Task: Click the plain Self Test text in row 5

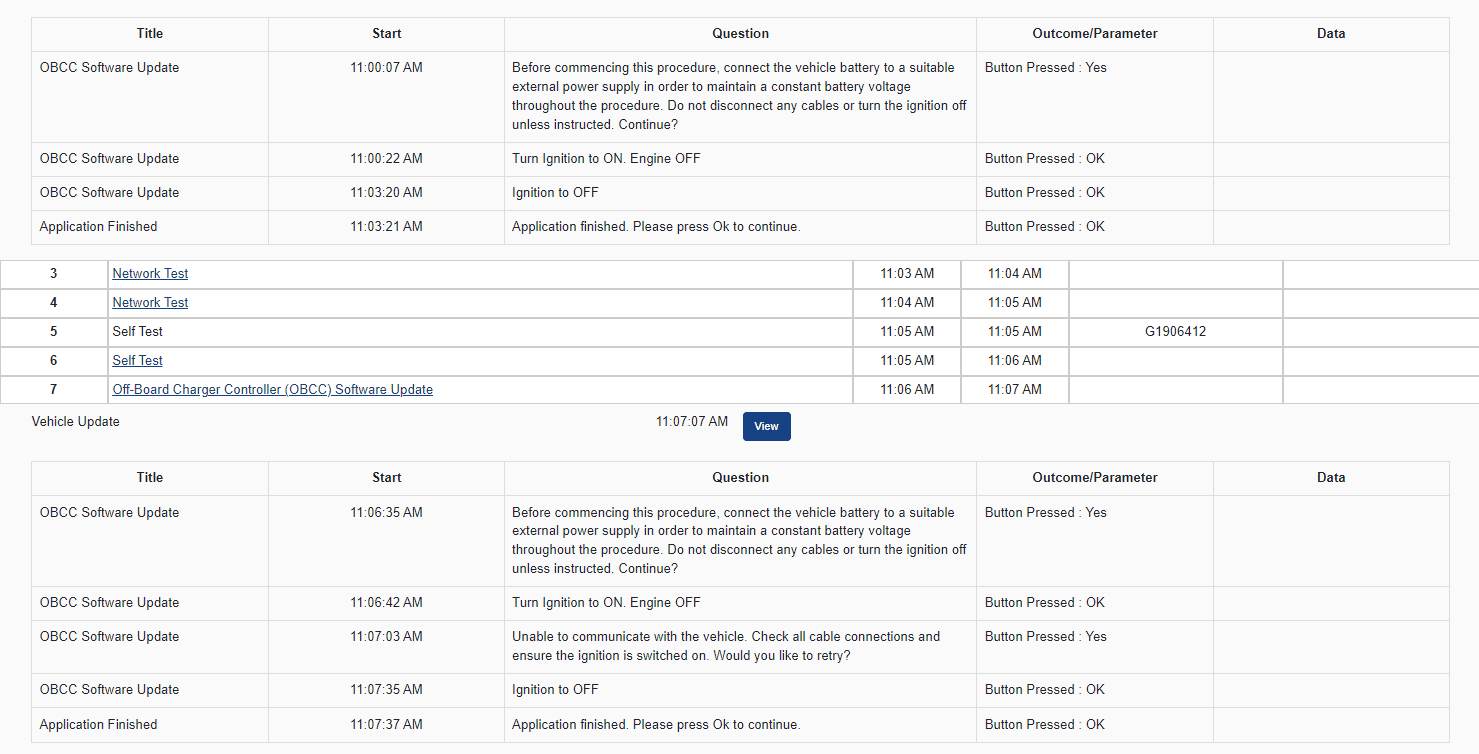Action: click(x=137, y=332)
